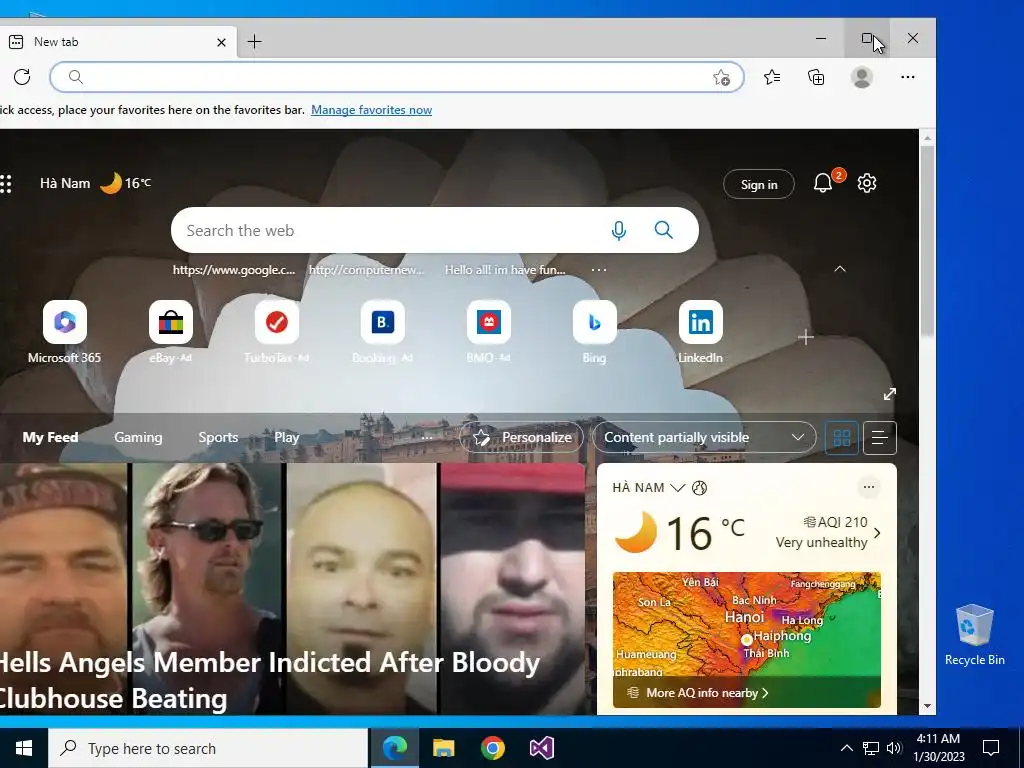Image resolution: width=1024 pixels, height=768 pixels.
Task: Click the Personalize button
Action: [521, 438]
